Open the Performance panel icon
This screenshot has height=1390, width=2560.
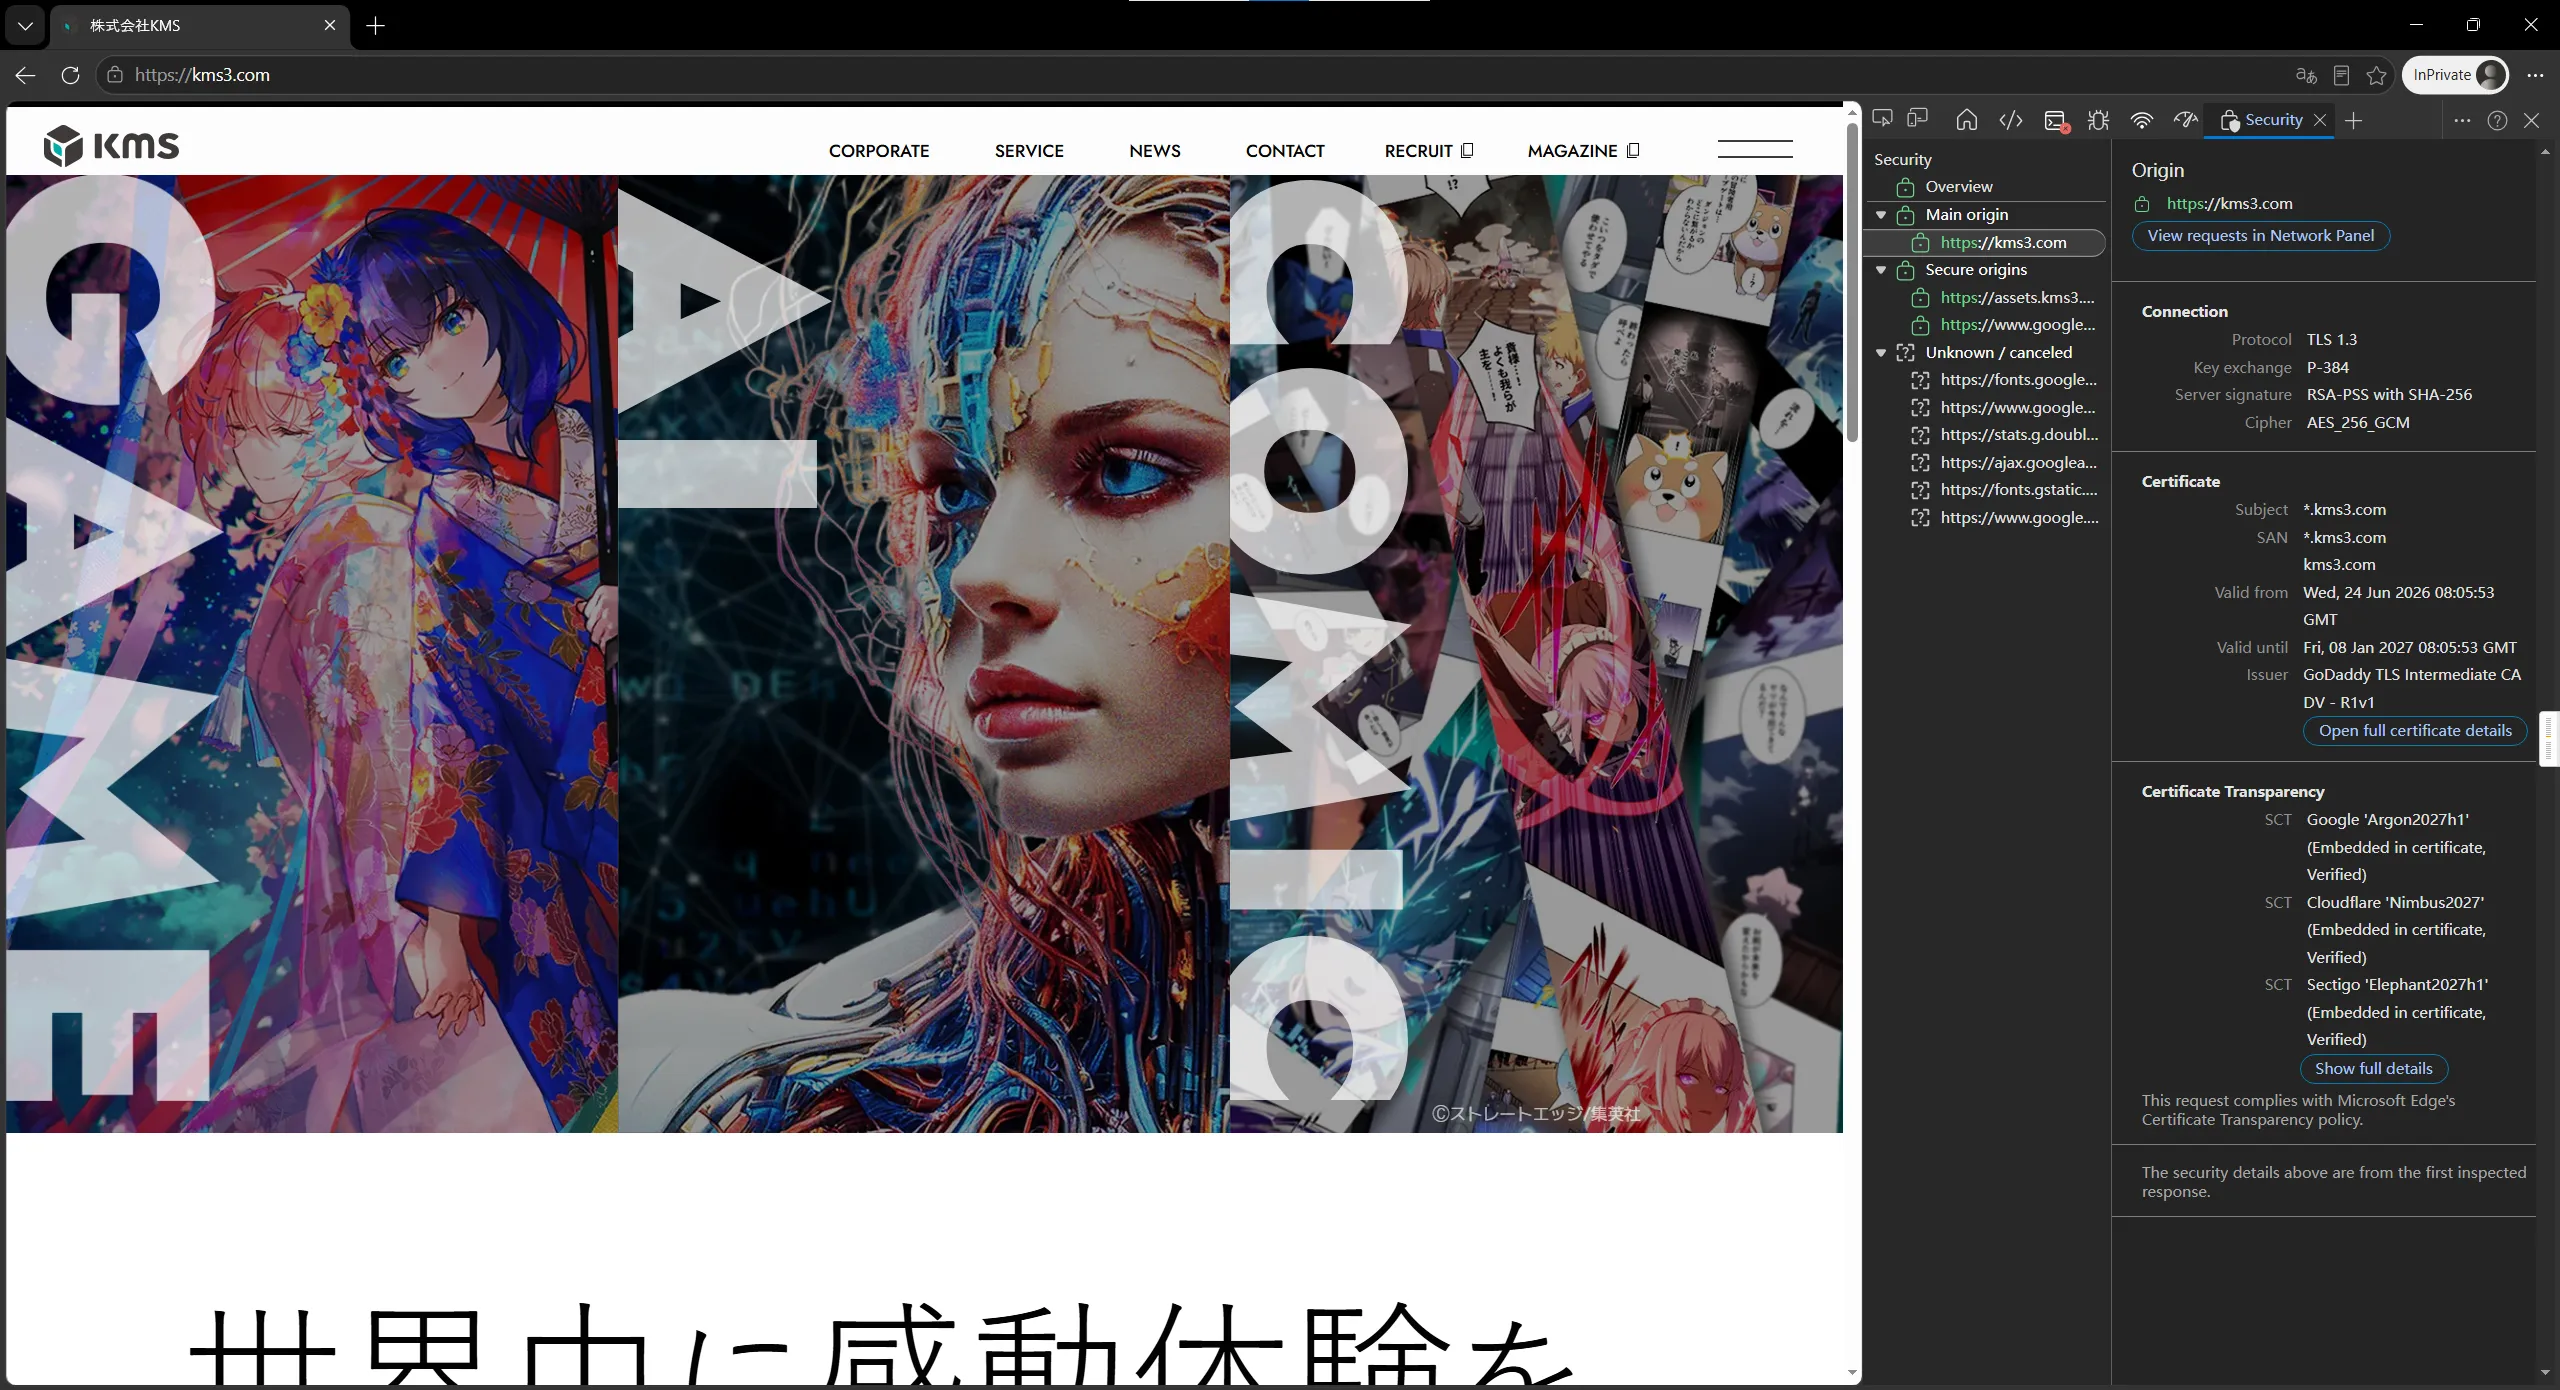point(2185,120)
